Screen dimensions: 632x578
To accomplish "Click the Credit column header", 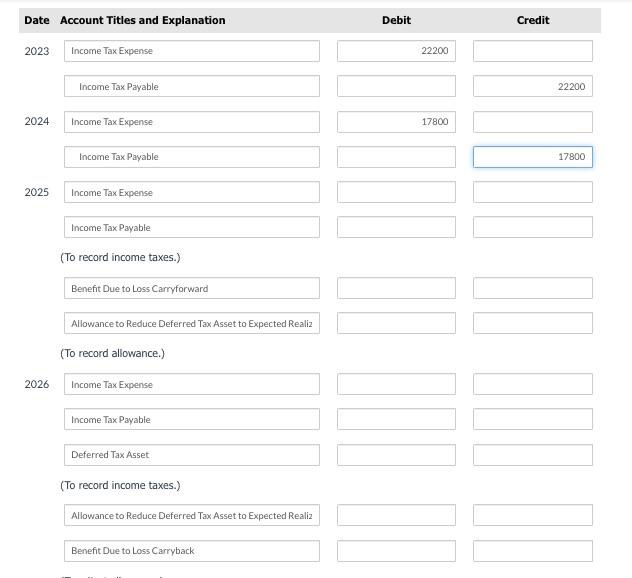I will click(533, 20).
